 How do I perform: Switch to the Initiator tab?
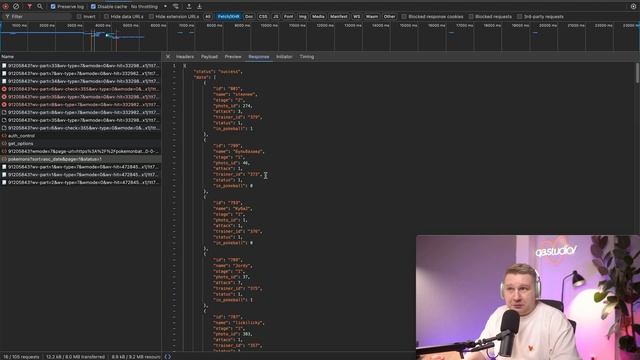click(x=284, y=57)
